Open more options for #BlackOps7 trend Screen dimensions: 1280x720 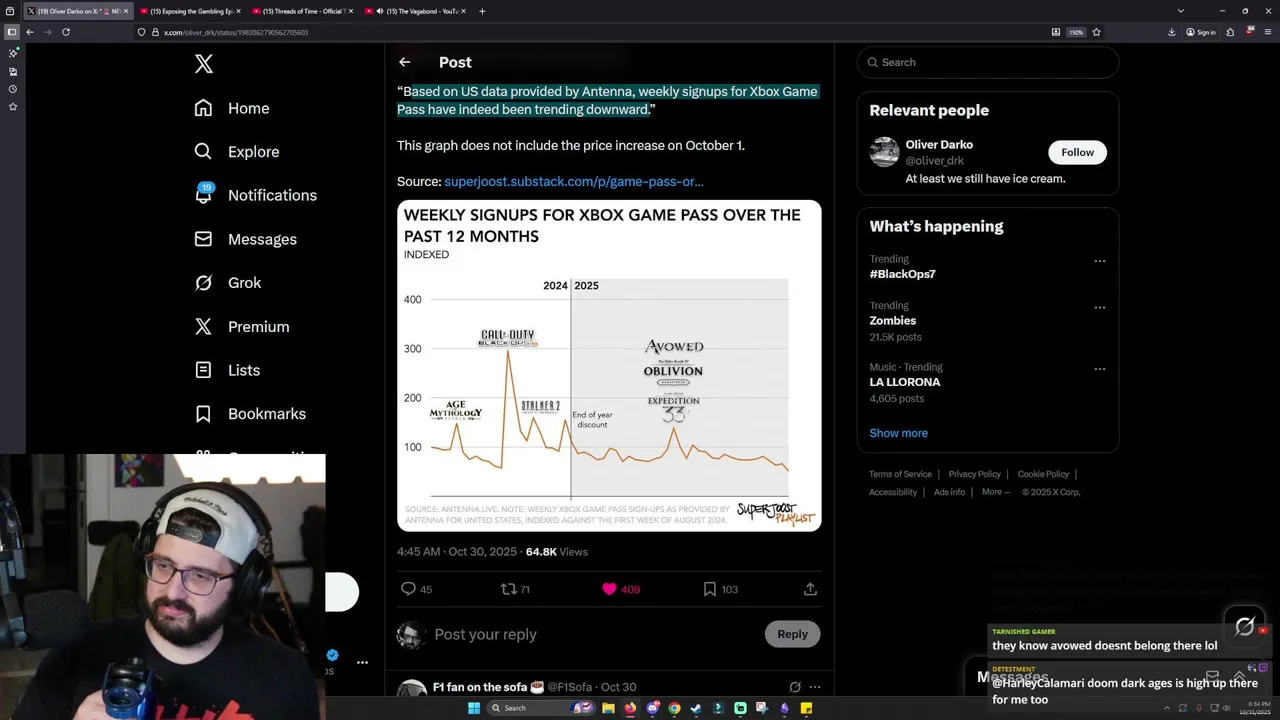pyautogui.click(x=1100, y=261)
